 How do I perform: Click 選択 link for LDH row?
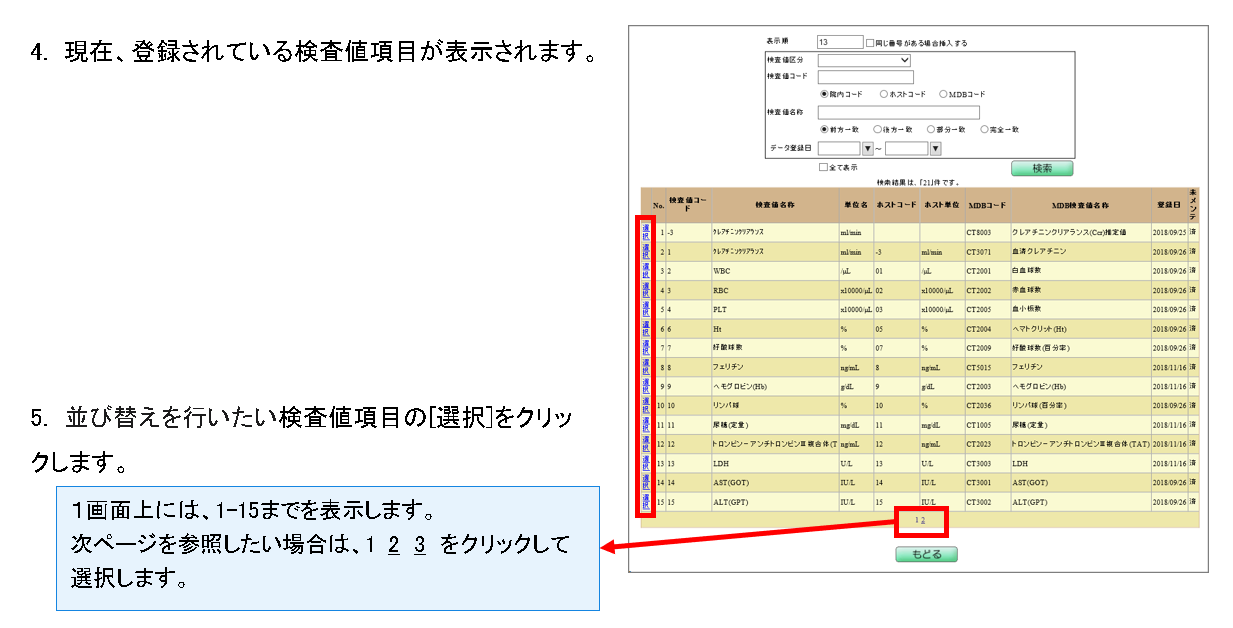pyautogui.click(x=646, y=463)
